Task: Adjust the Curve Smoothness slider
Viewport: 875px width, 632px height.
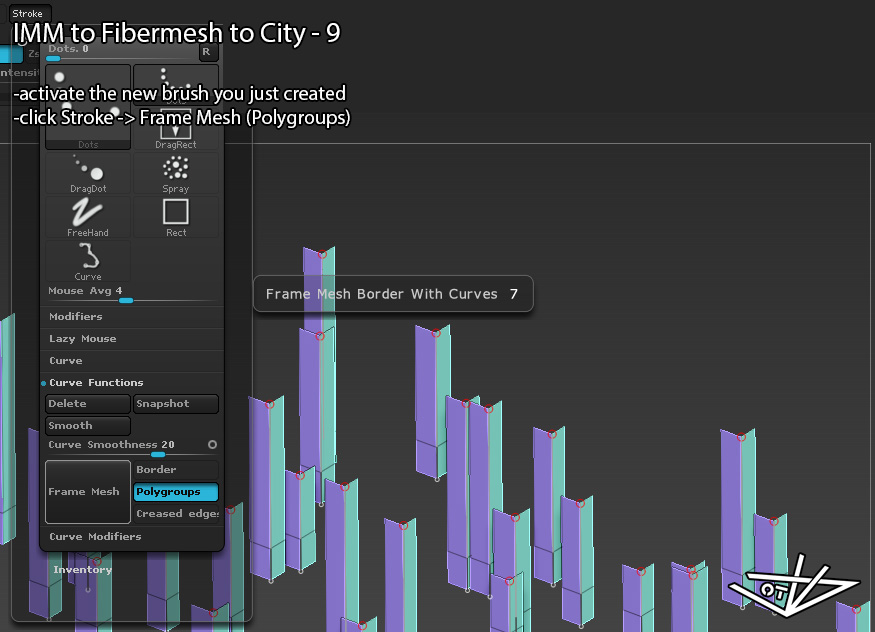Action: pos(126,448)
